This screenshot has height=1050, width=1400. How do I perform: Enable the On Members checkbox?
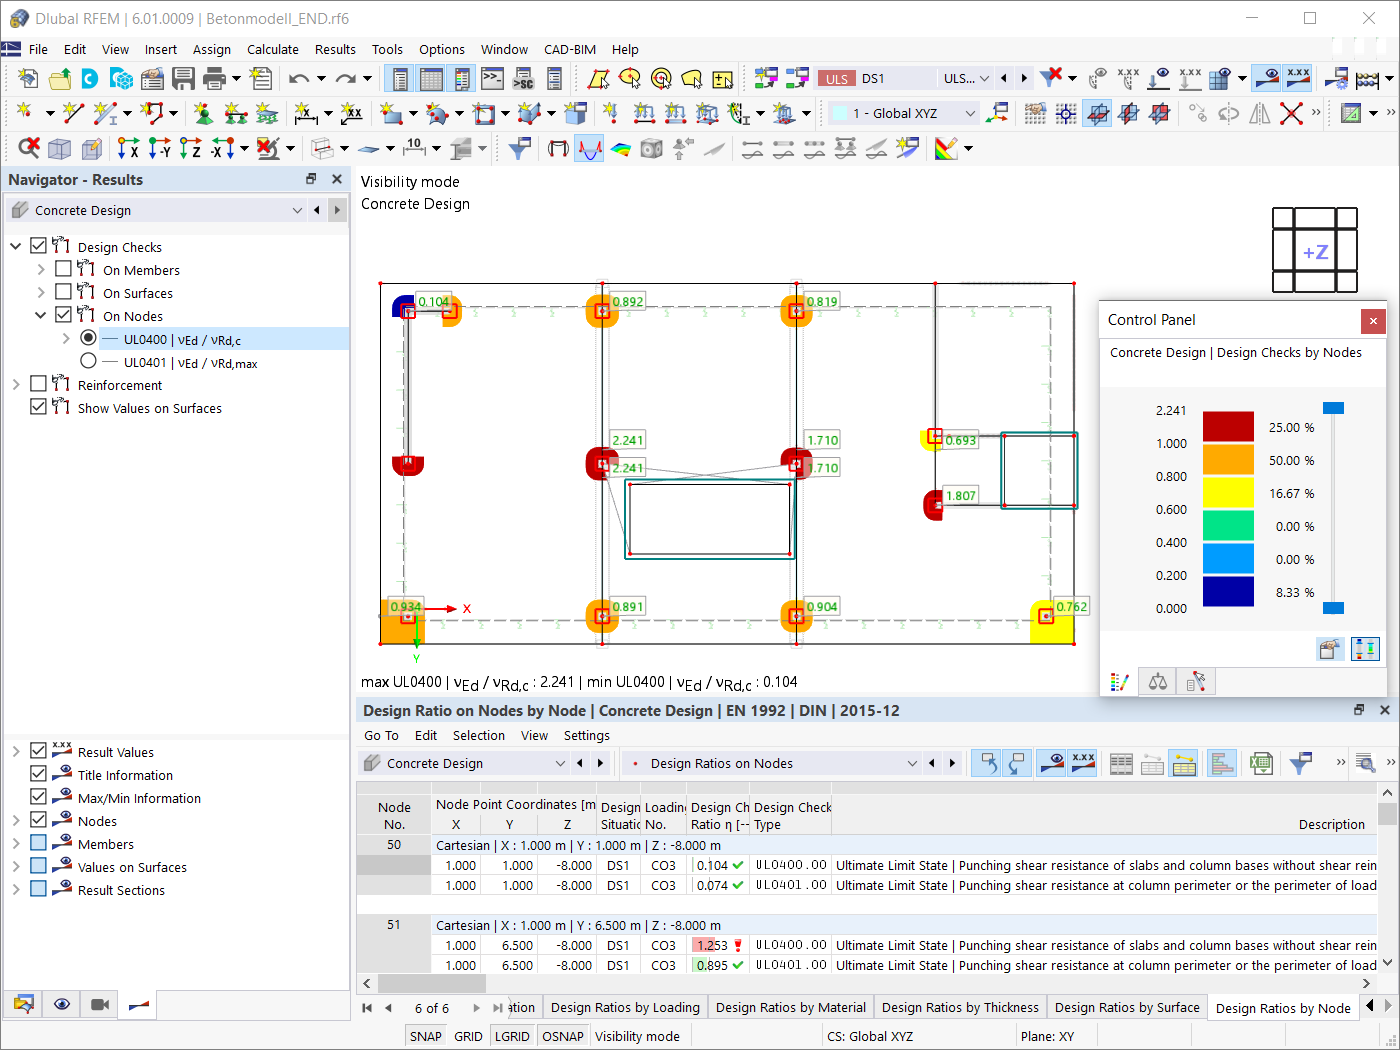63,269
